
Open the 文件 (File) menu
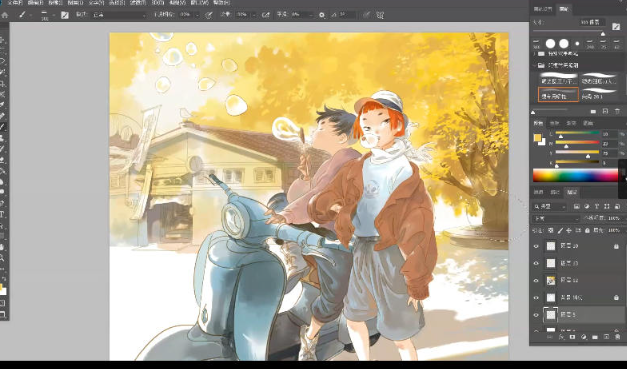14,2
